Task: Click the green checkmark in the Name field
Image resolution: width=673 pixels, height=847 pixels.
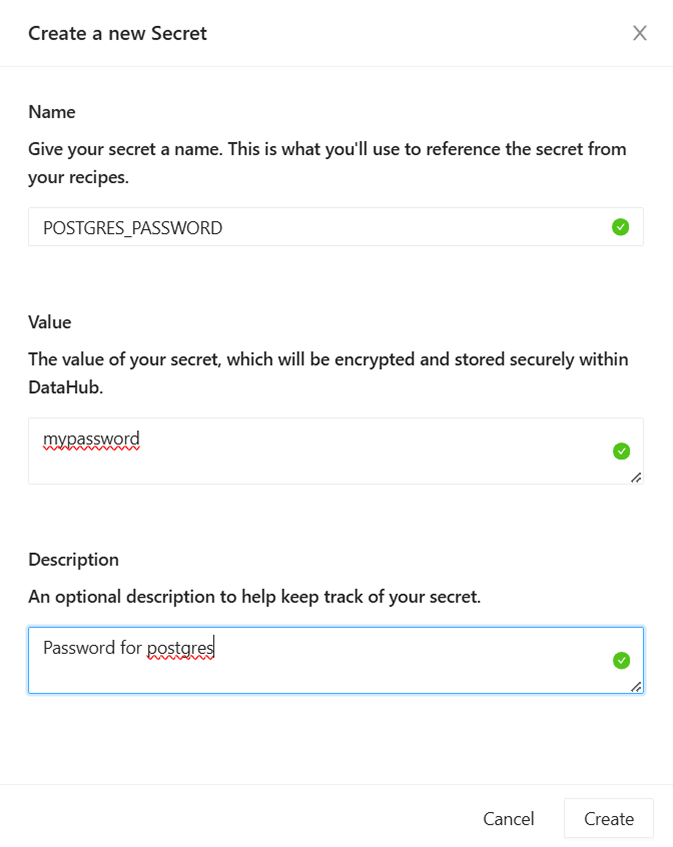Action: [620, 228]
